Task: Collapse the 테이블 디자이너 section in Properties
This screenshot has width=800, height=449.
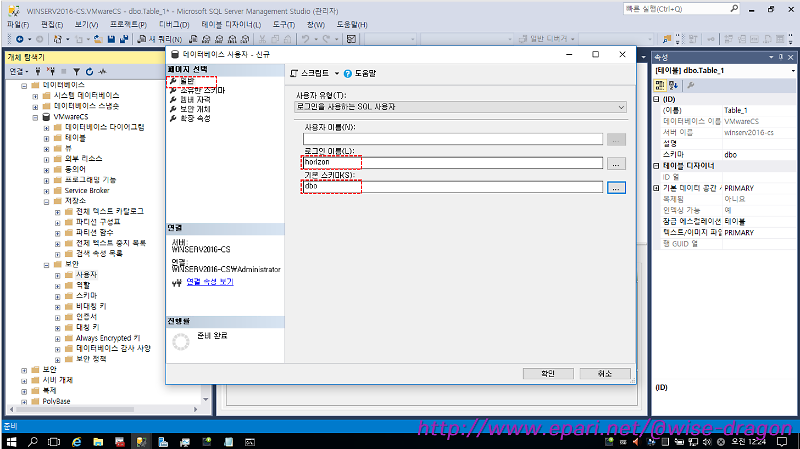Action: [657, 166]
